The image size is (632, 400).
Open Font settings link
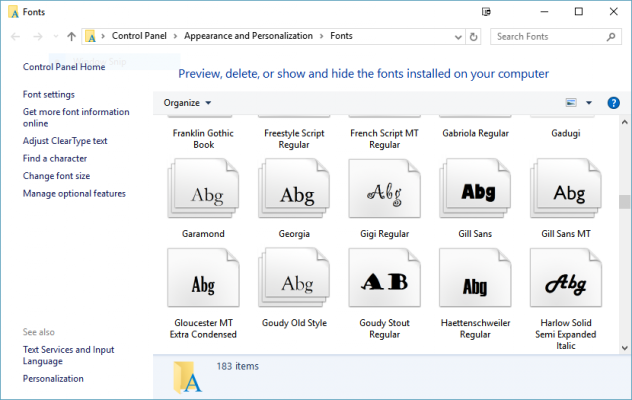click(49, 94)
